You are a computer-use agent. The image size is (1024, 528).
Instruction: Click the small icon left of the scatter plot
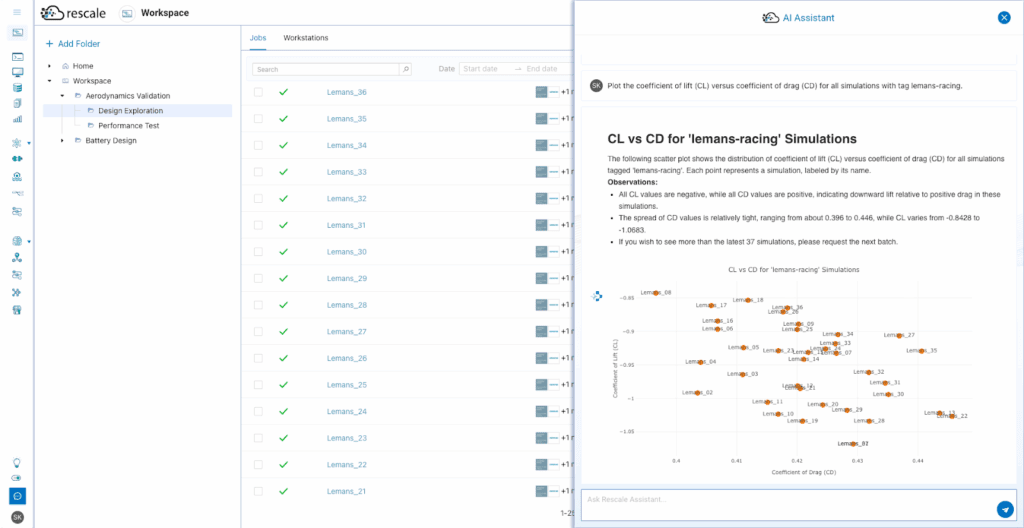[x=596, y=297]
